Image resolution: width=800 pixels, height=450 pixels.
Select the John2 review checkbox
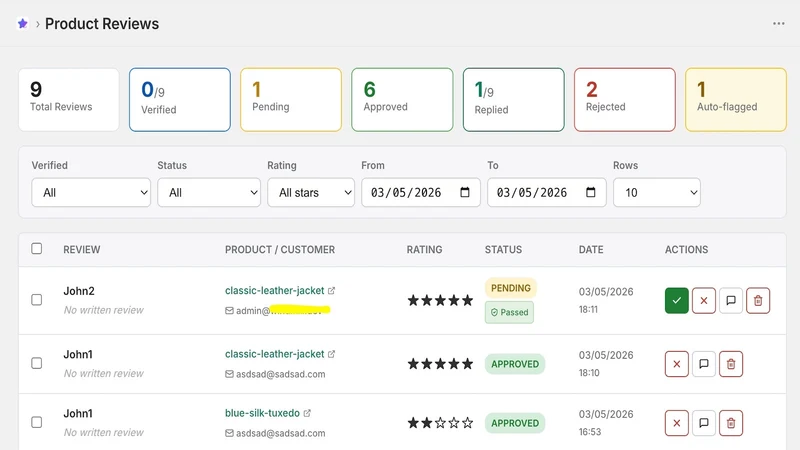37,299
